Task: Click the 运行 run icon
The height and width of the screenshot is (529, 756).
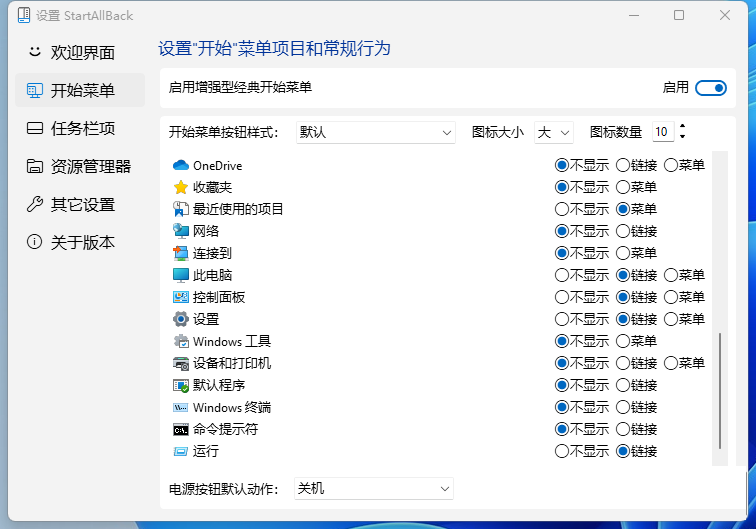Action: click(x=181, y=451)
